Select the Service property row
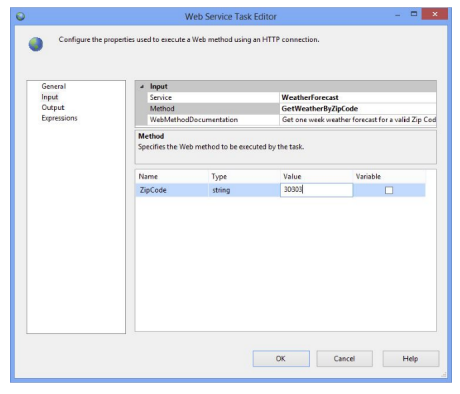 [x=292, y=98]
